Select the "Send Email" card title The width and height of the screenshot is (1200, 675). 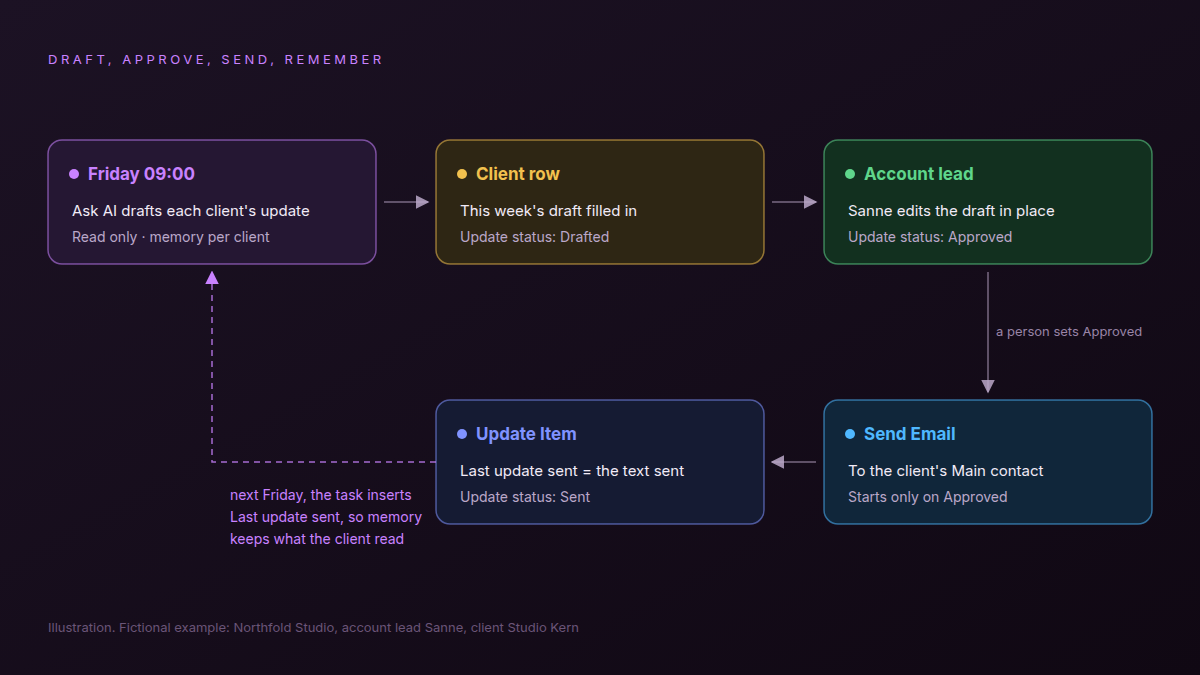click(909, 434)
